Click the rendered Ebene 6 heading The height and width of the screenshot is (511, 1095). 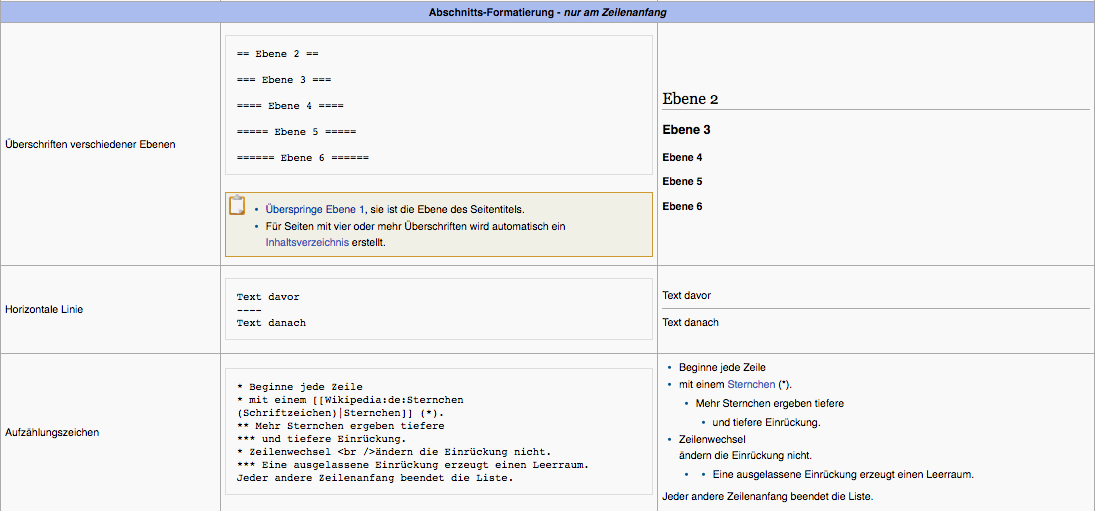682,206
